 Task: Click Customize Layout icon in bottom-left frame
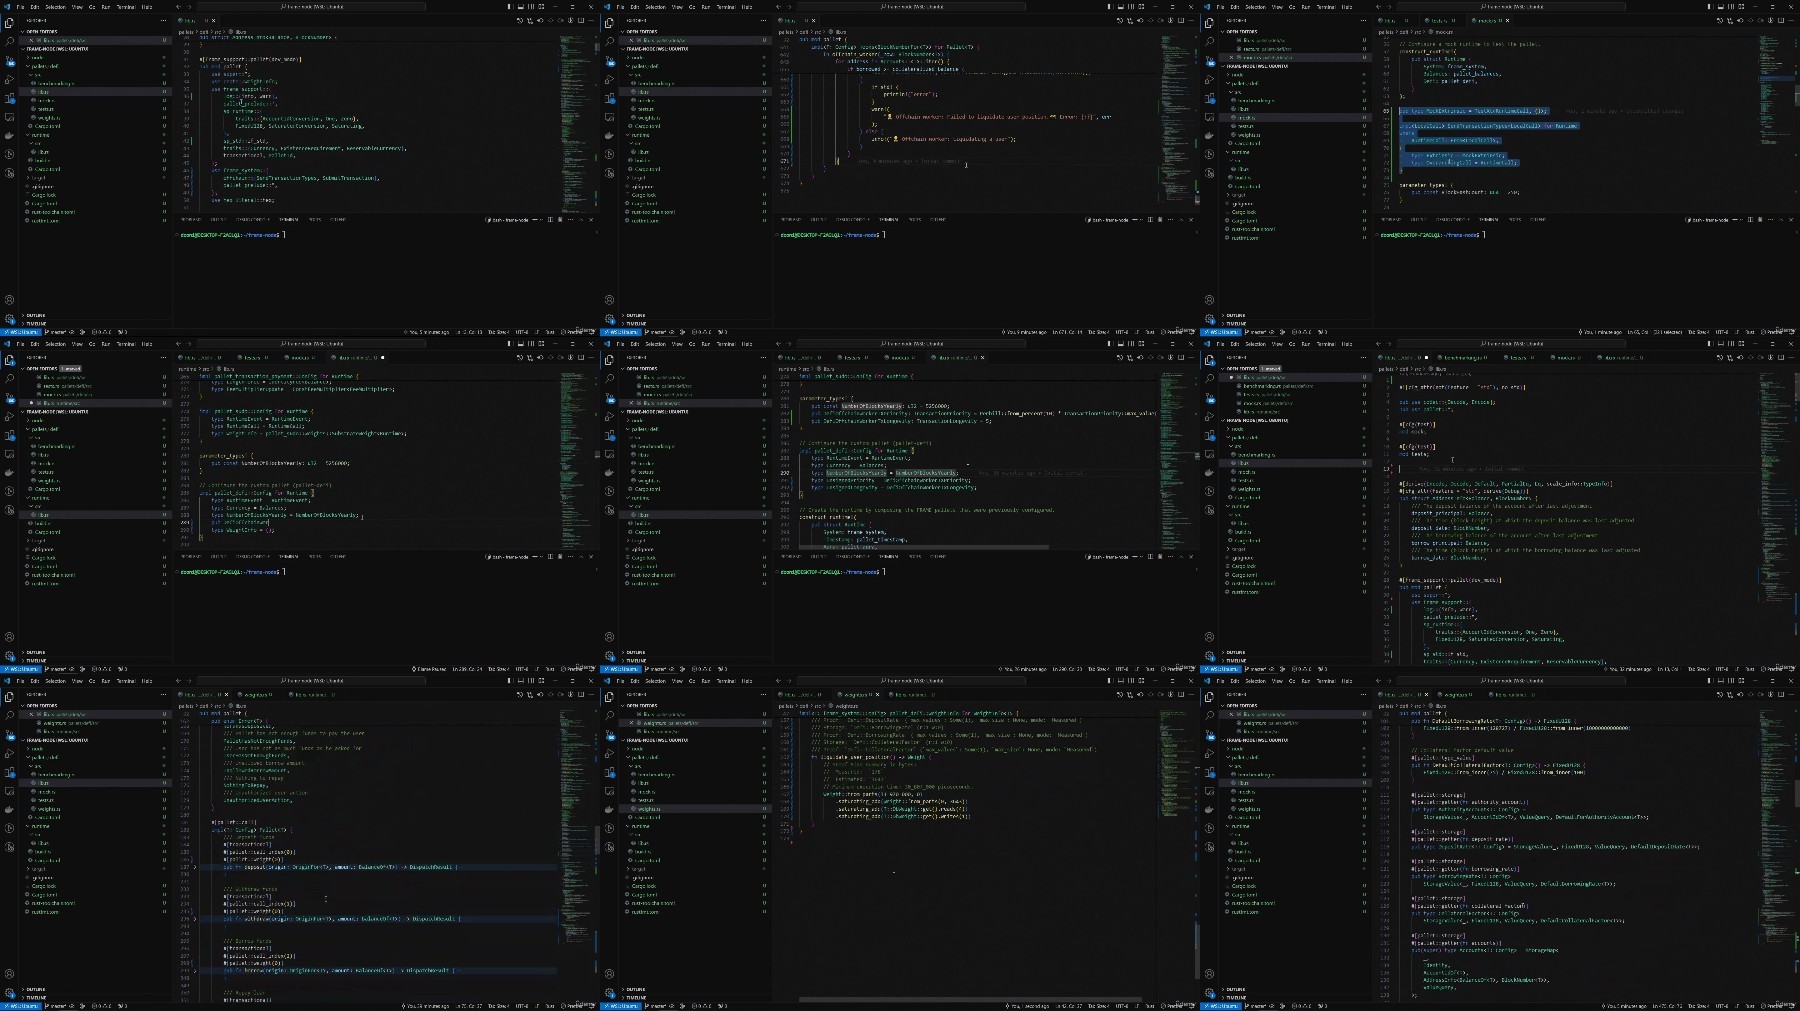541,681
